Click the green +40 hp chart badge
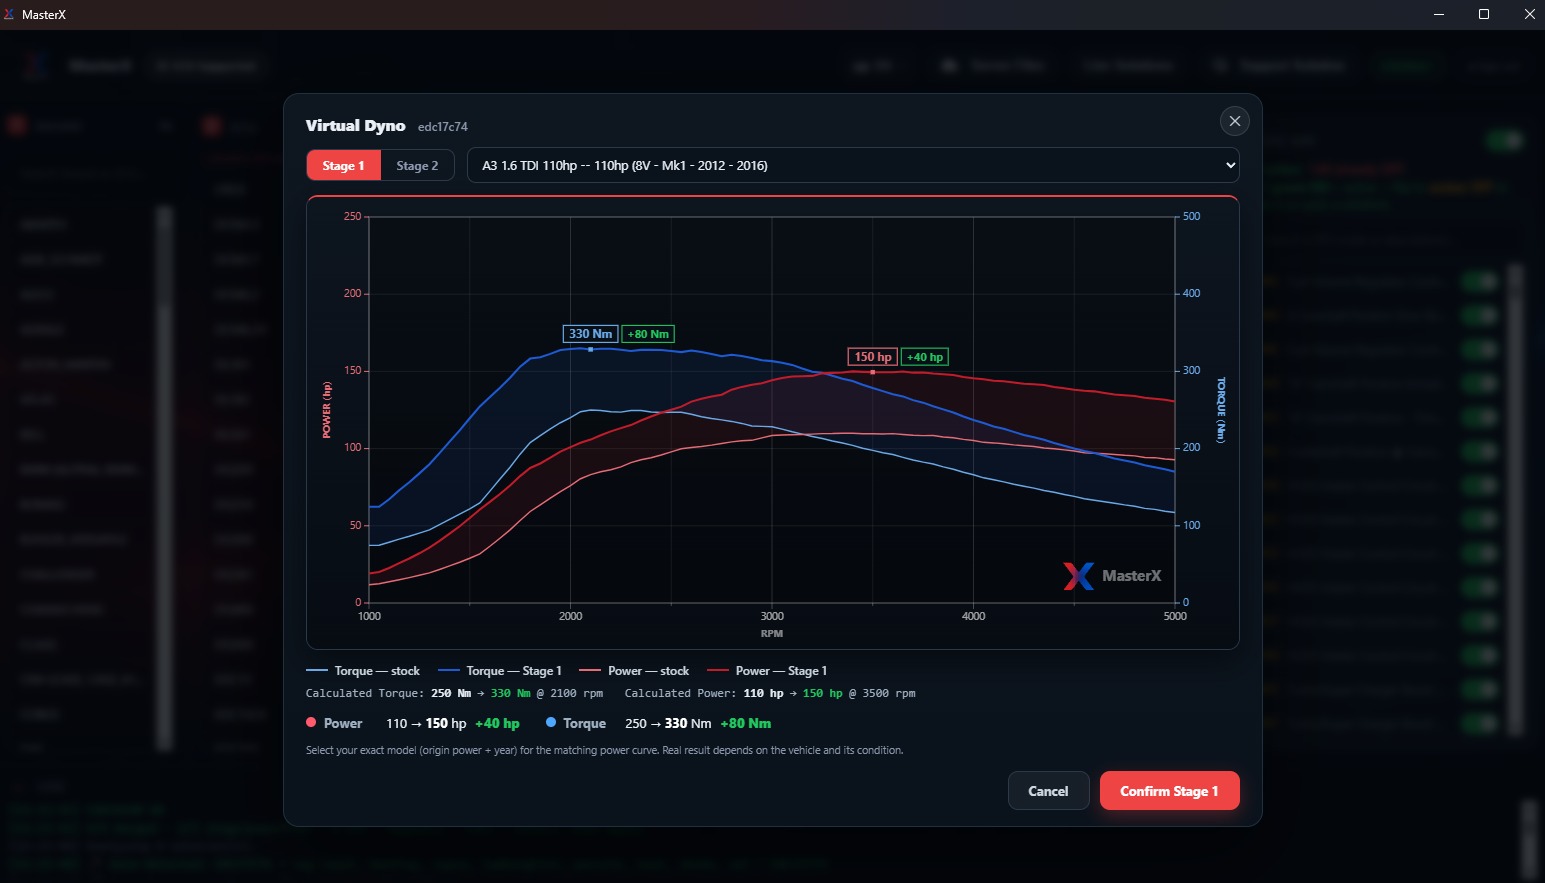Viewport: 1545px width, 883px height. 925,357
